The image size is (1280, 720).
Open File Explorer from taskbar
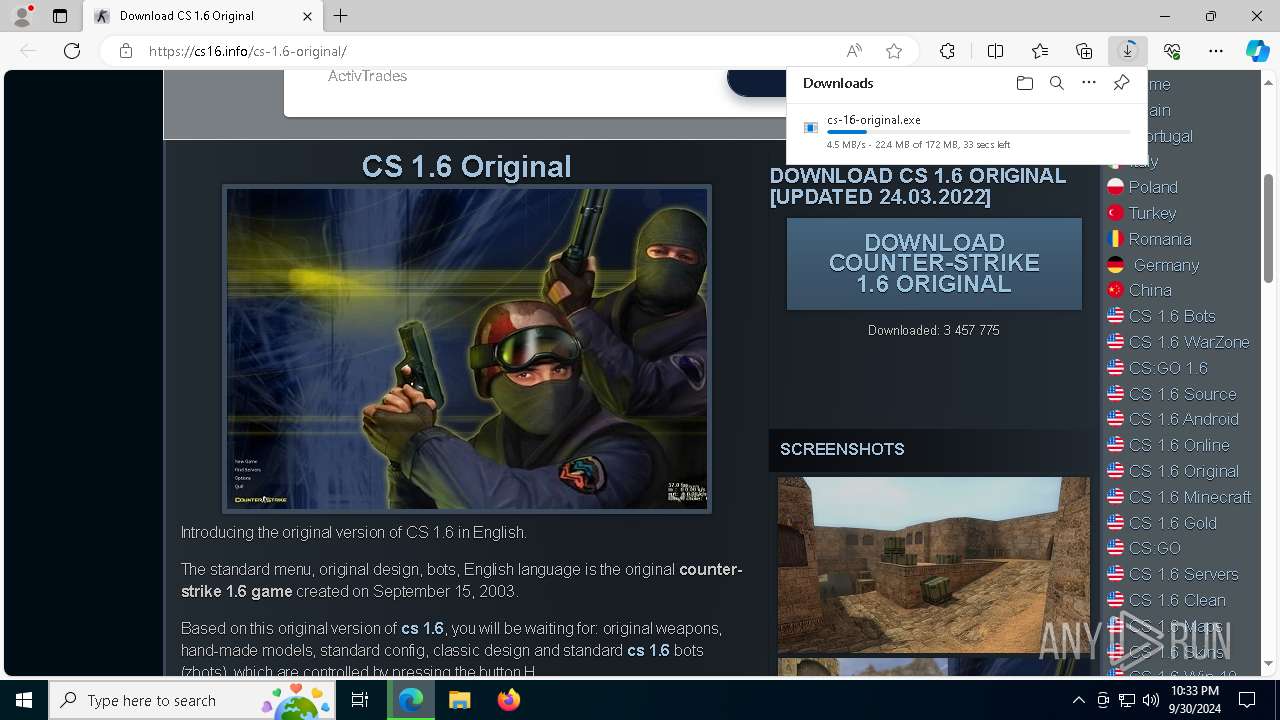coord(460,700)
